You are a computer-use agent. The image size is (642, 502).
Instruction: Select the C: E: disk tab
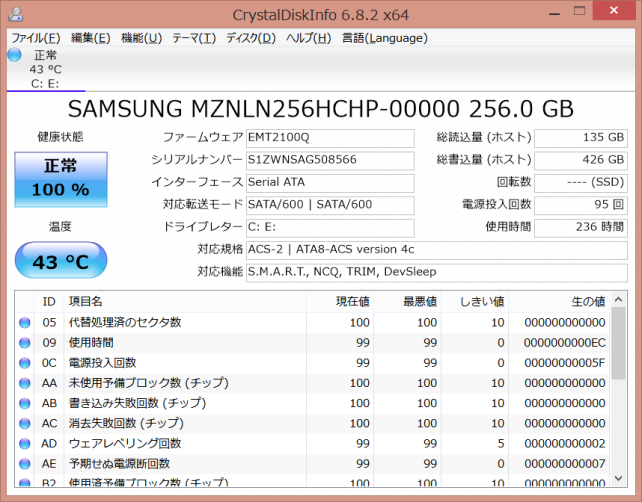pyautogui.click(x=45, y=69)
